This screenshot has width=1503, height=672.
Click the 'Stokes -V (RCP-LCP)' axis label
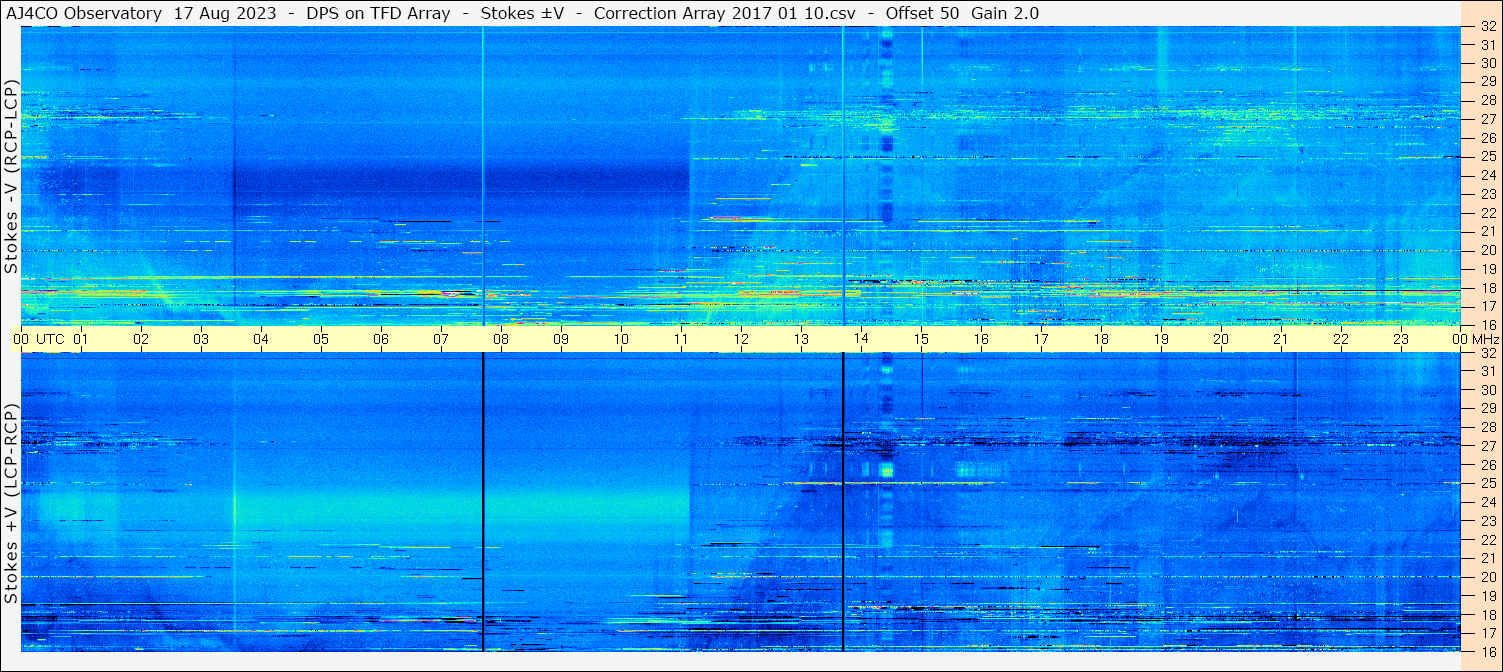point(11,175)
